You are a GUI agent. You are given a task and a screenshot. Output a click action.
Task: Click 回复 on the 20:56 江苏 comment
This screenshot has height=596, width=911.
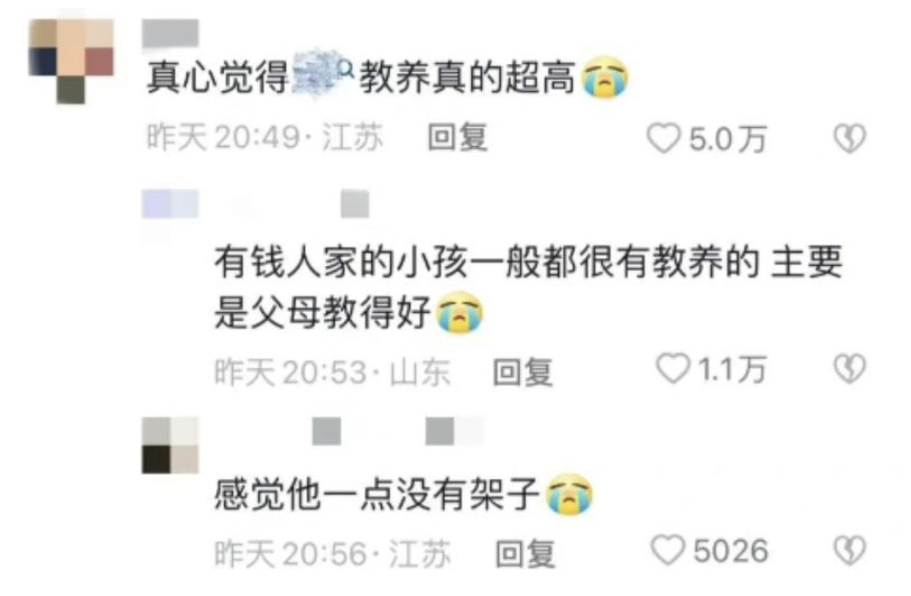coord(525,554)
